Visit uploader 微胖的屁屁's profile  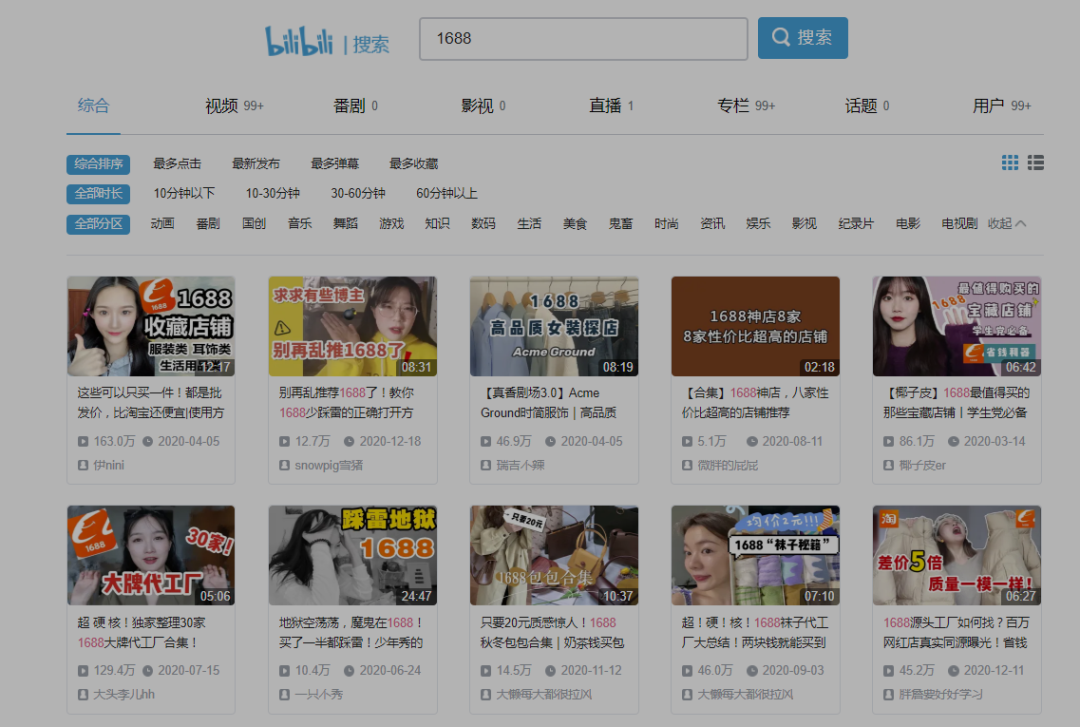(x=727, y=465)
